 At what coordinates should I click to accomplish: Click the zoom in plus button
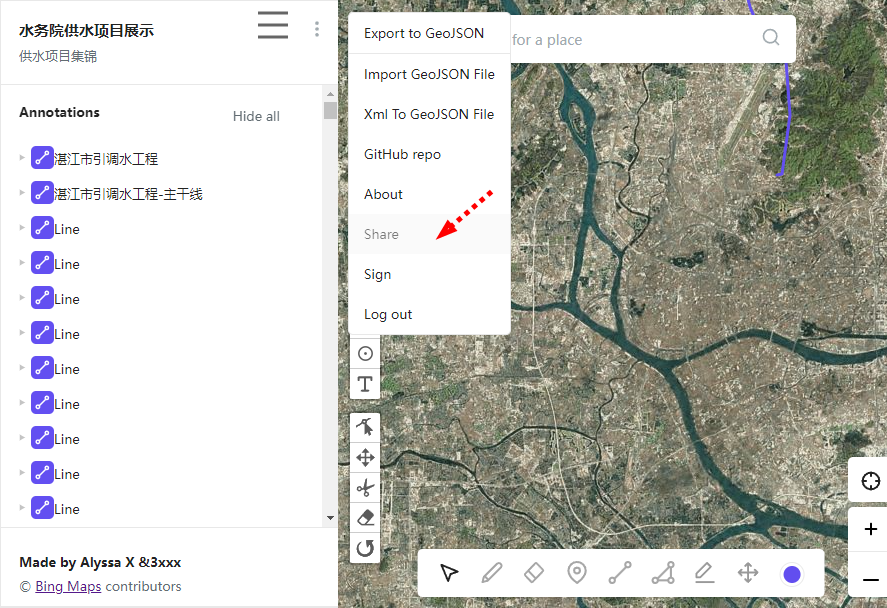870,529
